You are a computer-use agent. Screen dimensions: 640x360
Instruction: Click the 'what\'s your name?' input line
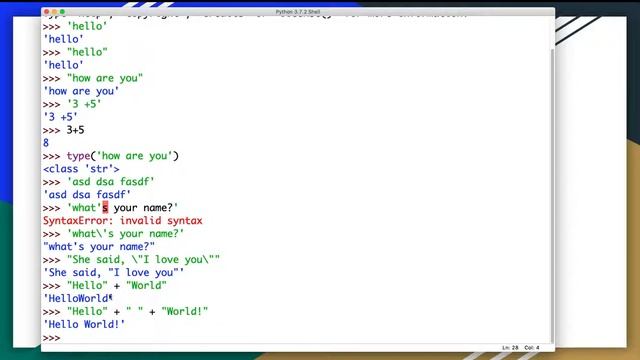125,234
